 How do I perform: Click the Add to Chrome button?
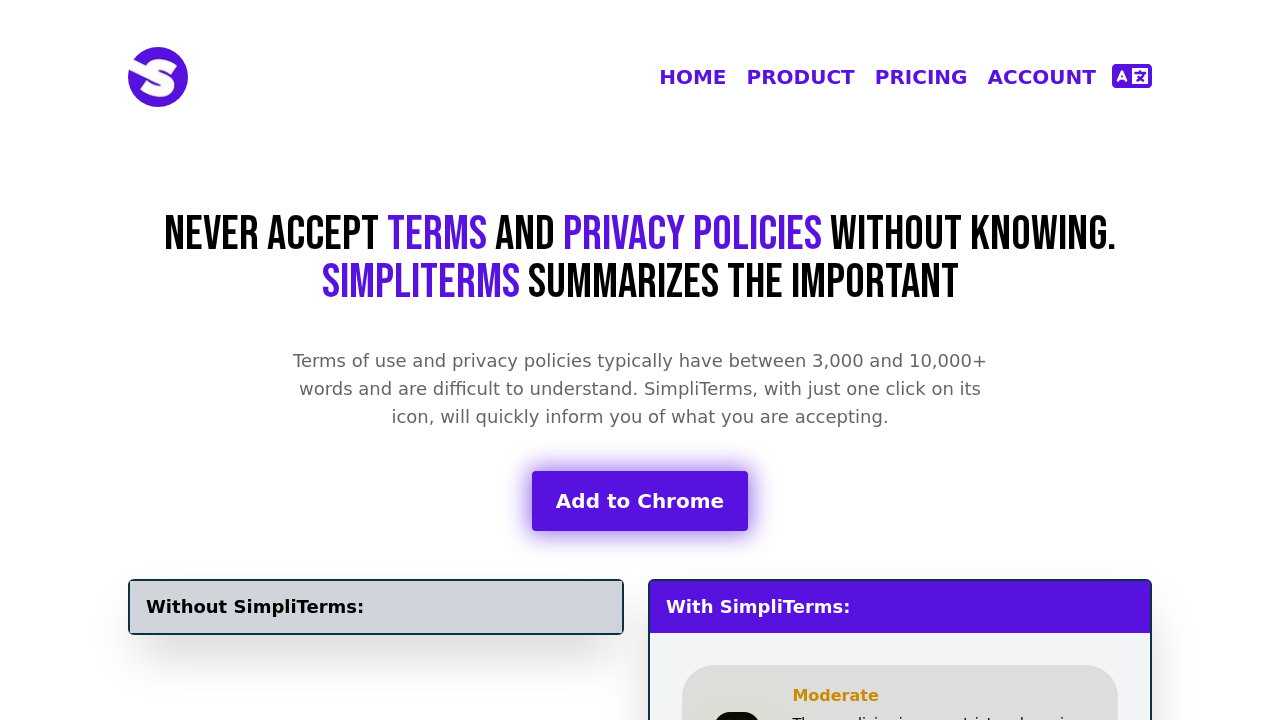click(639, 499)
